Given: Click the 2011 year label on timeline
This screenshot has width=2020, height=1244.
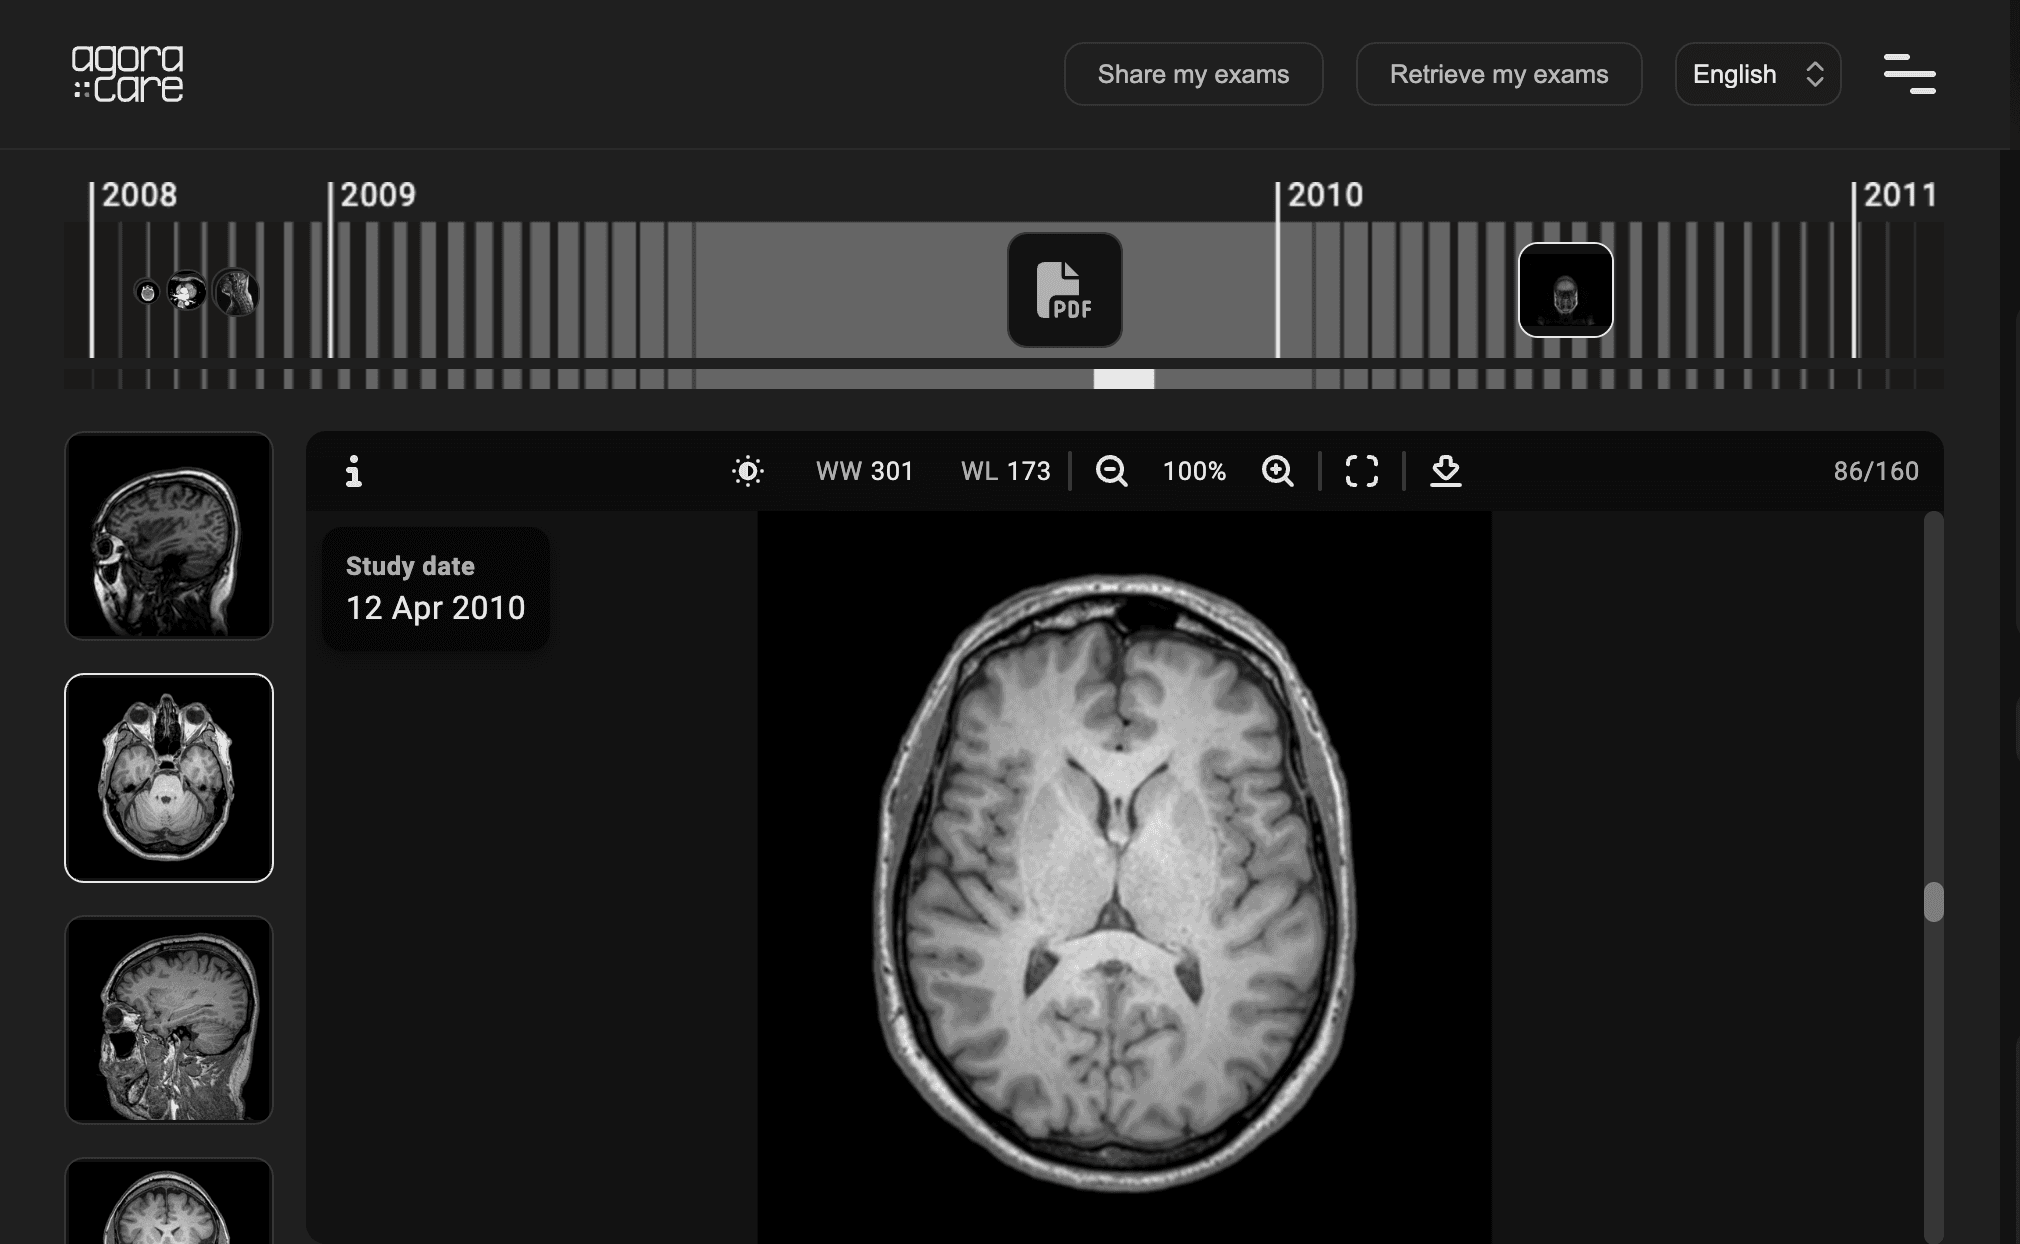Looking at the screenshot, I should click(1900, 195).
